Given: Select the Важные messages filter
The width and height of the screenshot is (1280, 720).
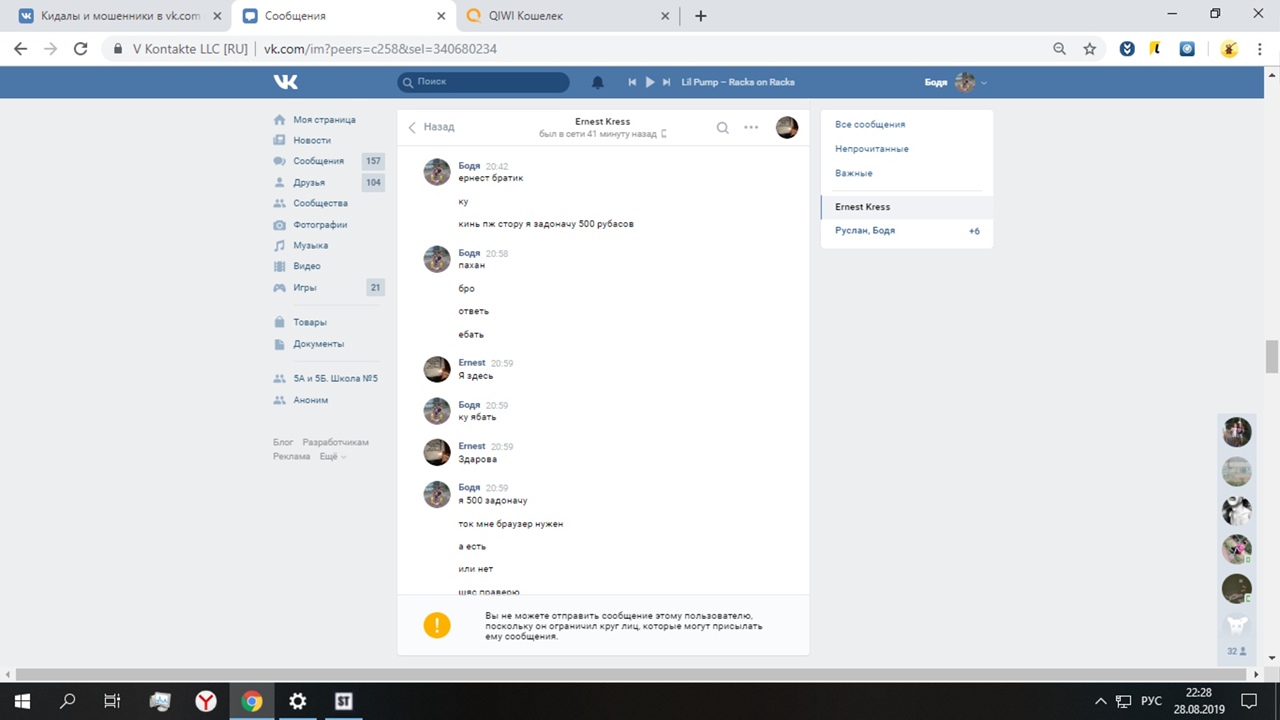Looking at the screenshot, I should point(854,173).
